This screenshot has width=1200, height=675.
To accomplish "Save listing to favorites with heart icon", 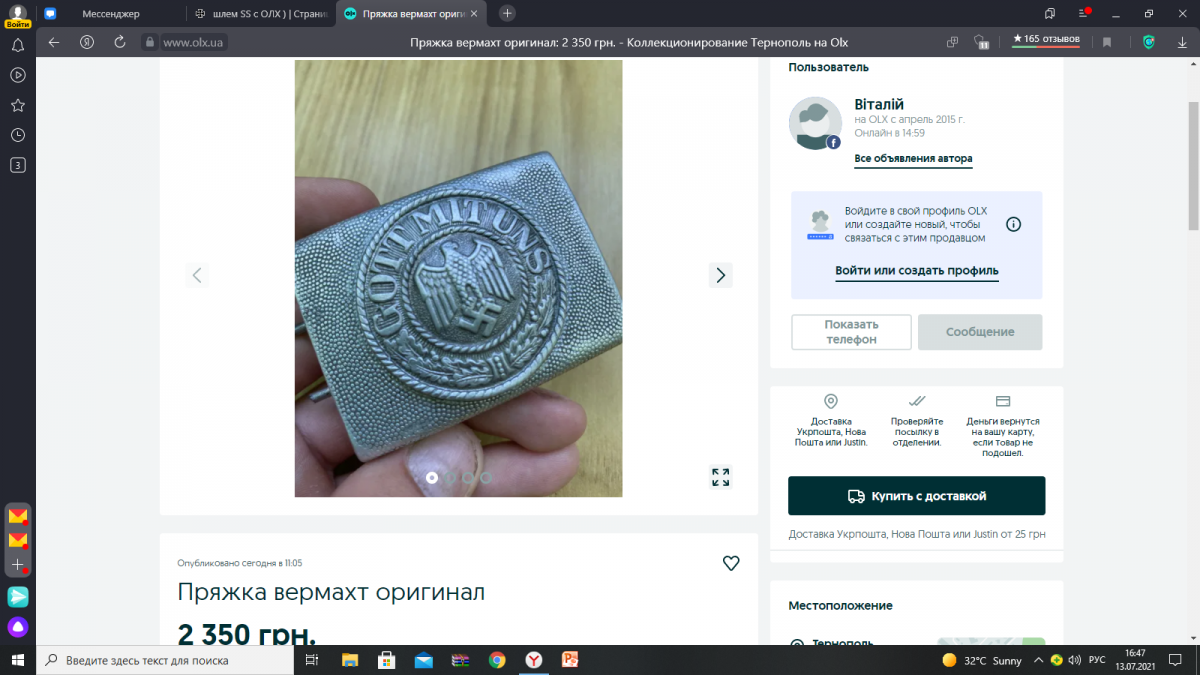I will click(x=731, y=563).
